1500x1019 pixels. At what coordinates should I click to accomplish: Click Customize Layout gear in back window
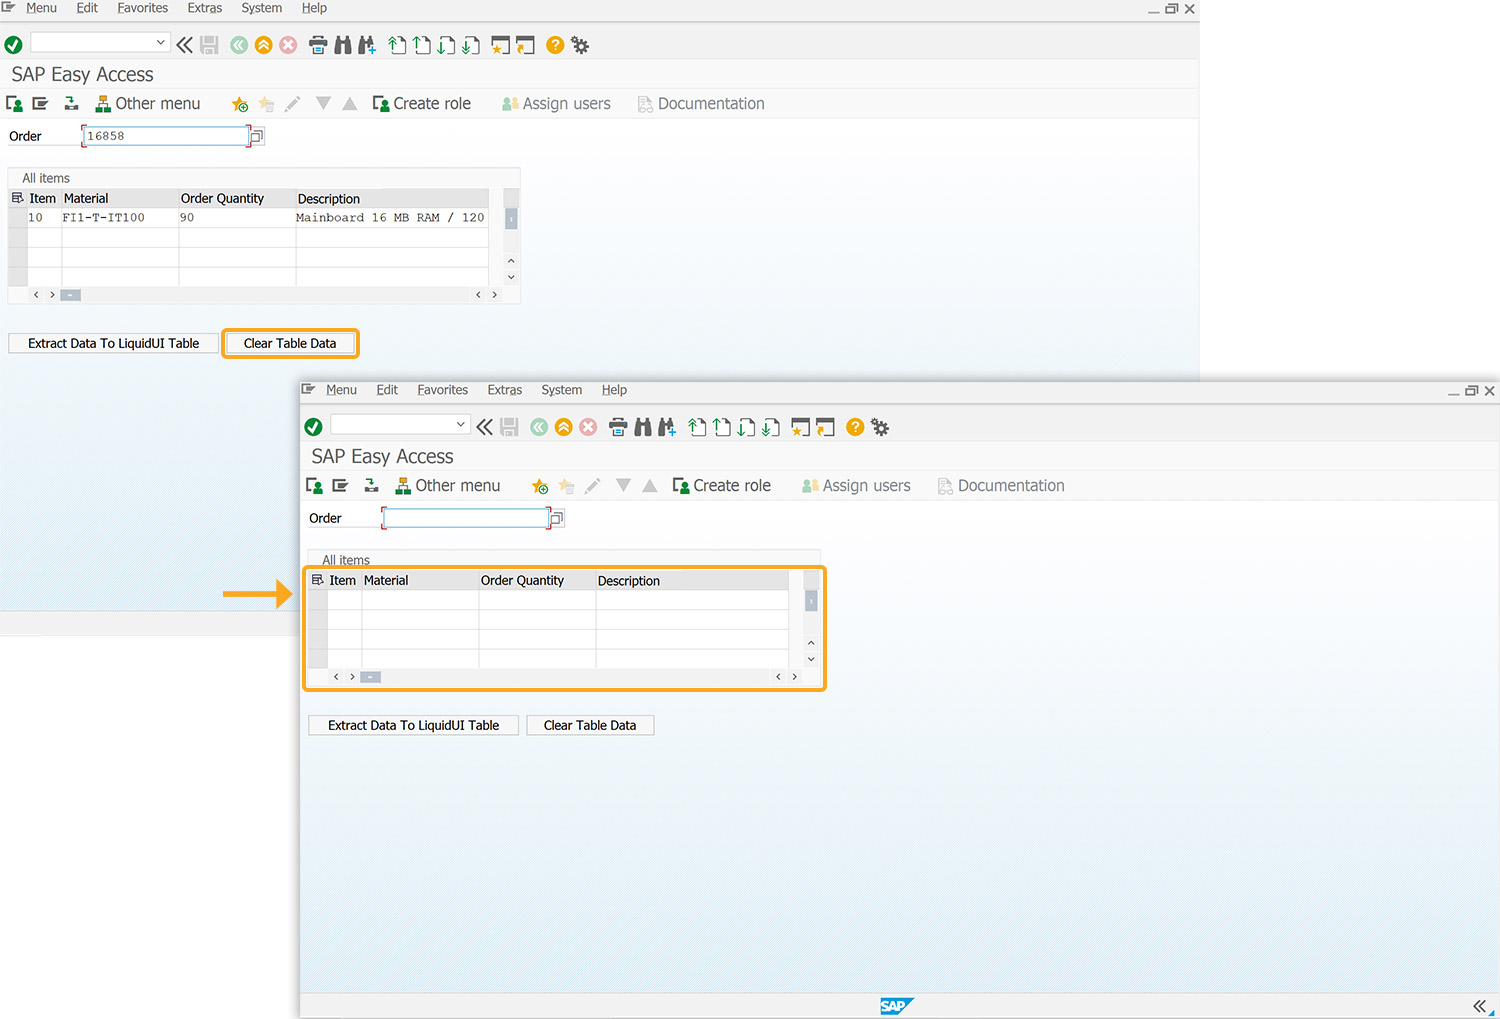tap(580, 45)
